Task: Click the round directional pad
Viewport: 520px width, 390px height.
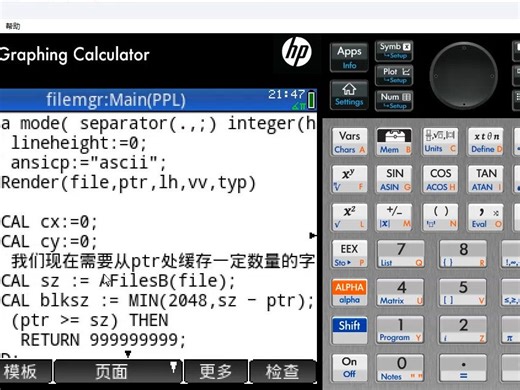Action: click(x=463, y=76)
